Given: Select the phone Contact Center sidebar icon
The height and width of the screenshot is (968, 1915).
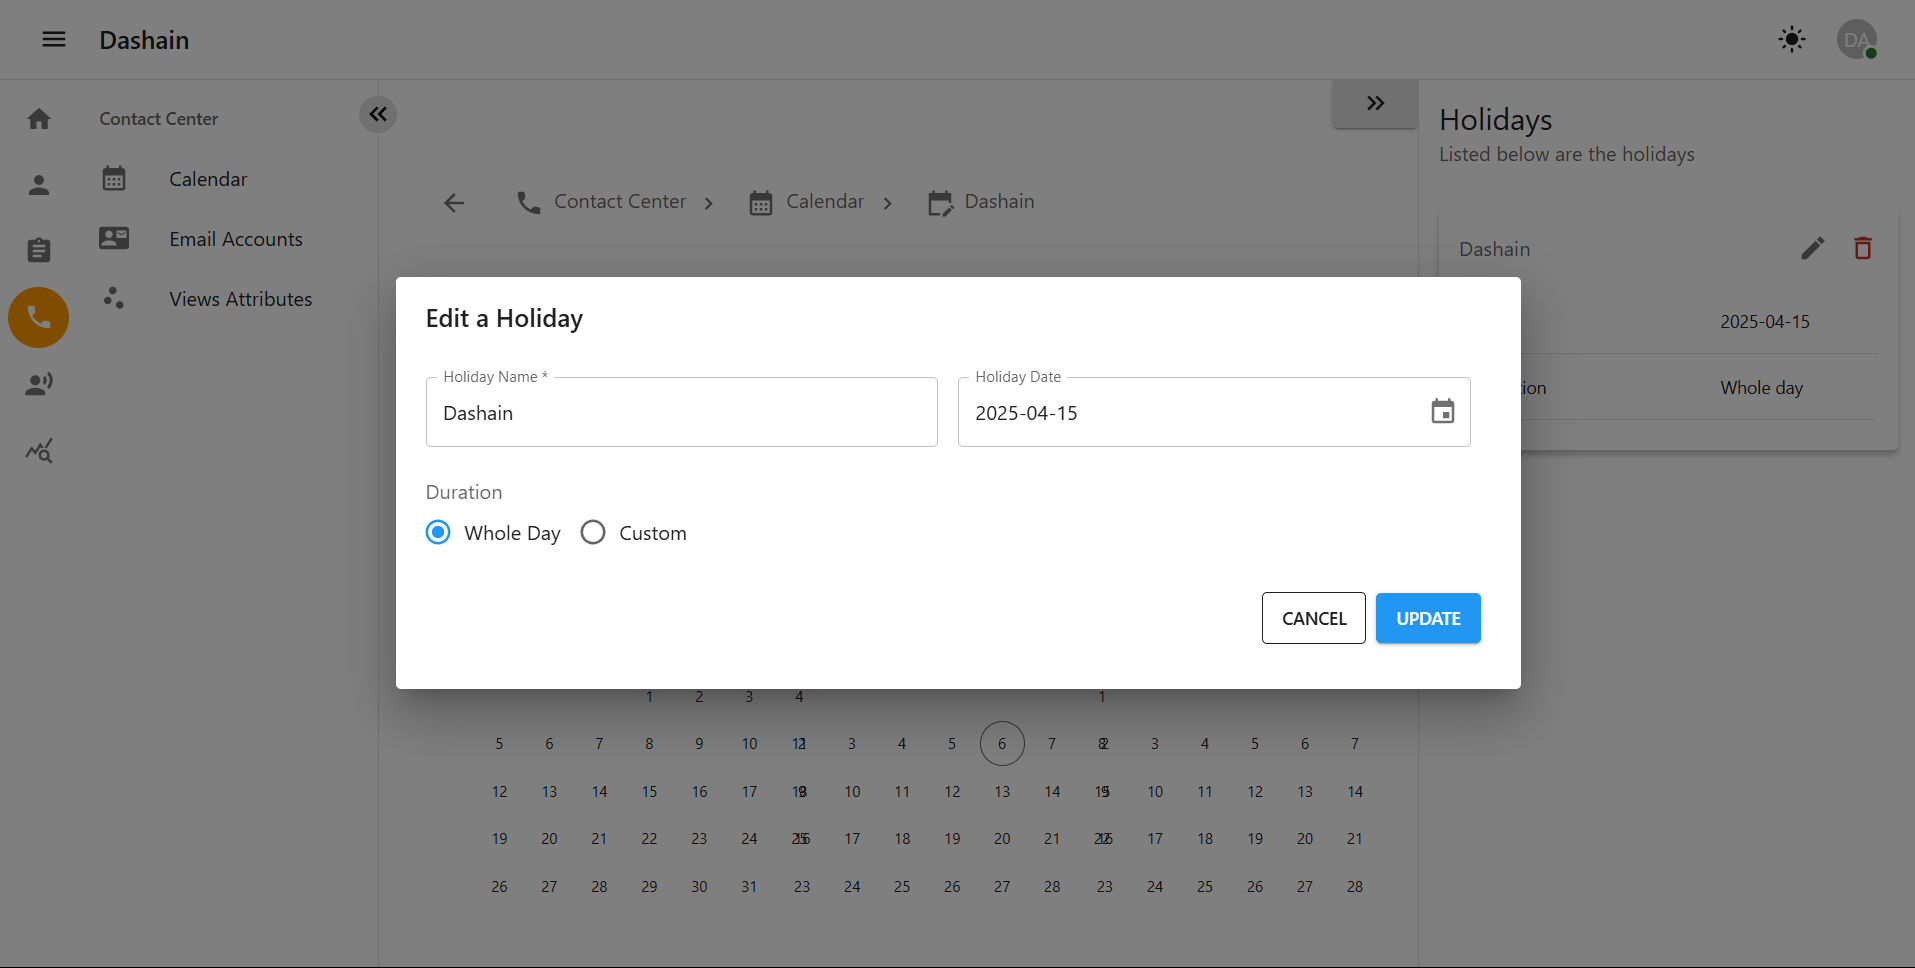Looking at the screenshot, I should (x=39, y=318).
